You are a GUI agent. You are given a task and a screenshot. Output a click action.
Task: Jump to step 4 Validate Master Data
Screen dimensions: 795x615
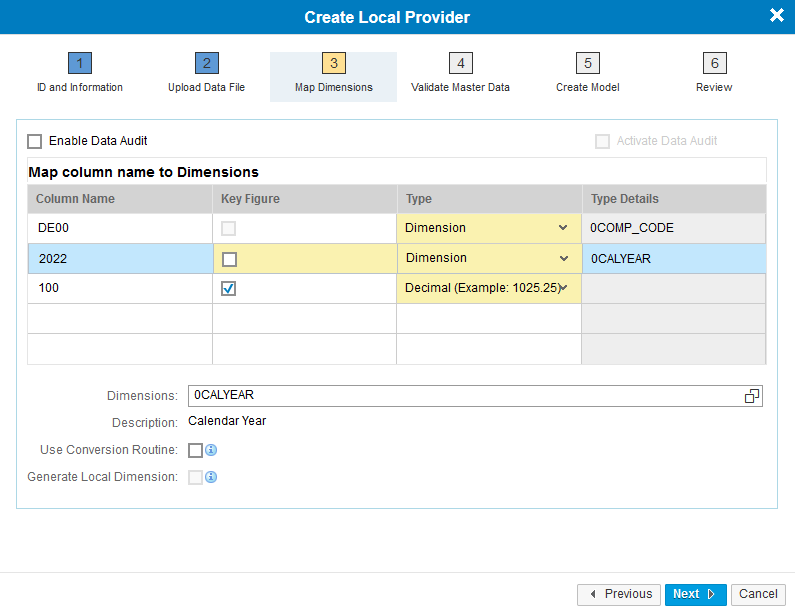tap(460, 74)
